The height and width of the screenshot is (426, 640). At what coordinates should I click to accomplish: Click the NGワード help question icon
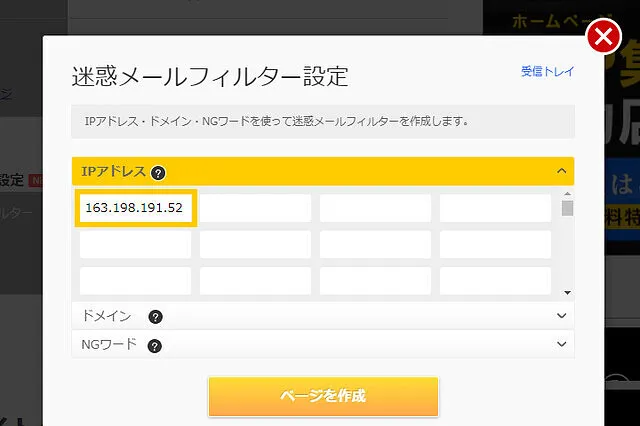[x=155, y=345]
